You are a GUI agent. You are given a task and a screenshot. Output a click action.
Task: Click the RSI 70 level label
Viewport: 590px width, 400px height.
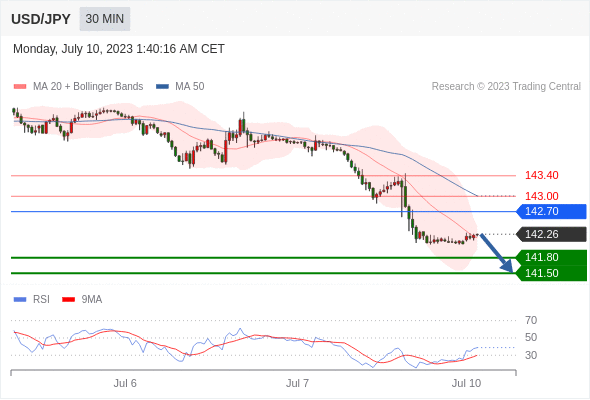pos(531,320)
